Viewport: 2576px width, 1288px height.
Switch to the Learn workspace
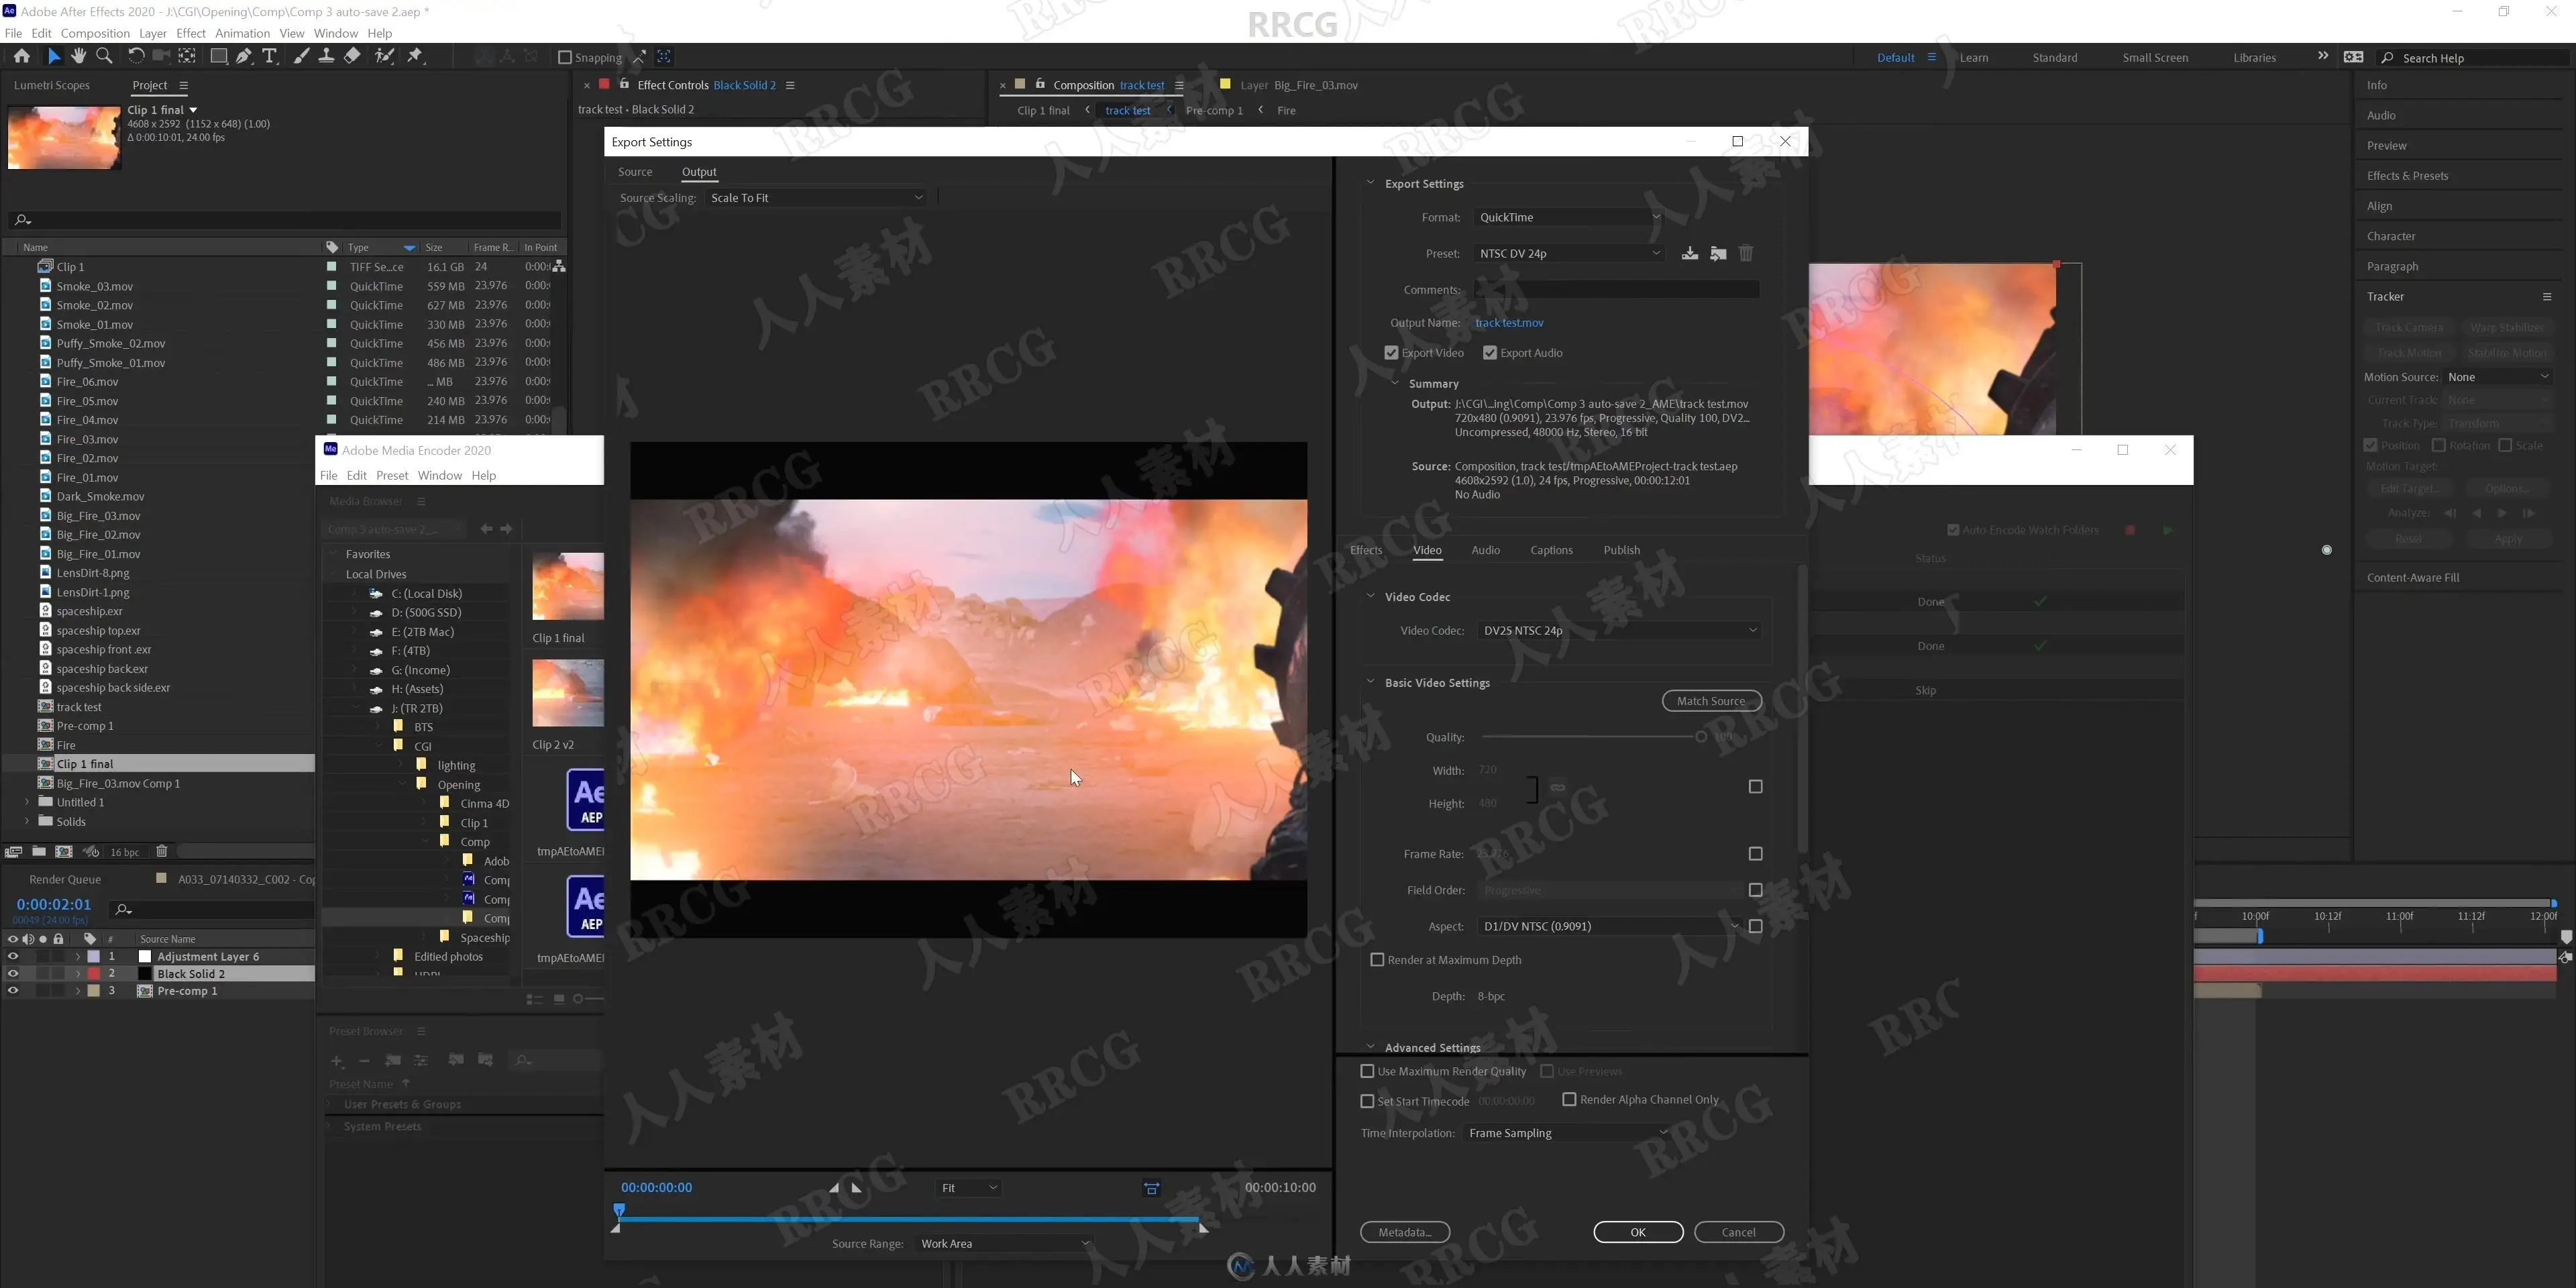(1973, 58)
